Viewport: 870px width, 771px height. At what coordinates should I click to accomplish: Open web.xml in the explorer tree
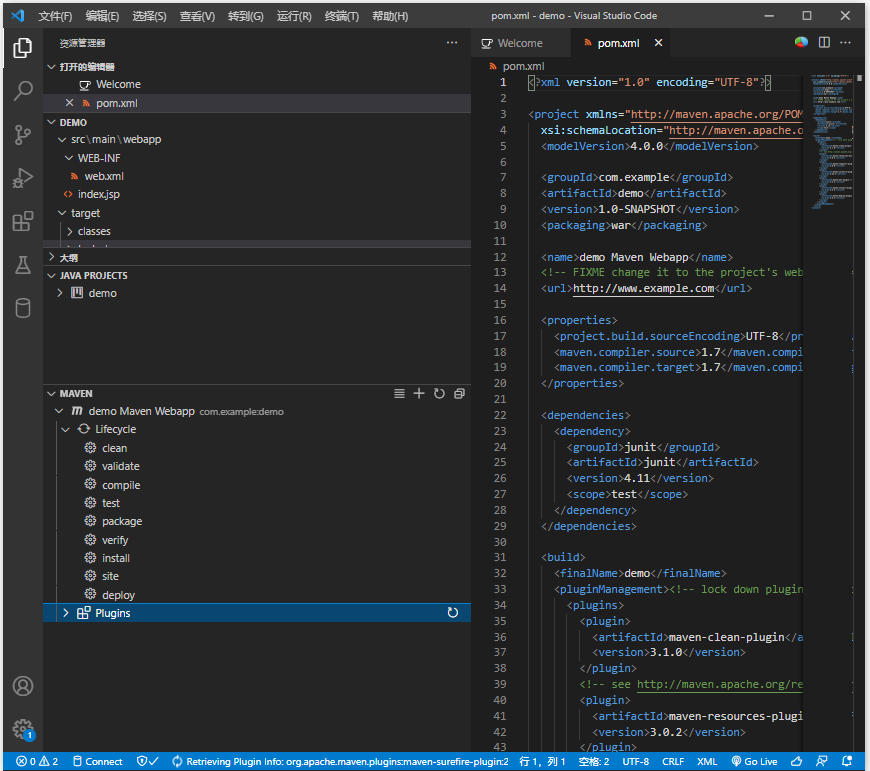coord(104,176)
